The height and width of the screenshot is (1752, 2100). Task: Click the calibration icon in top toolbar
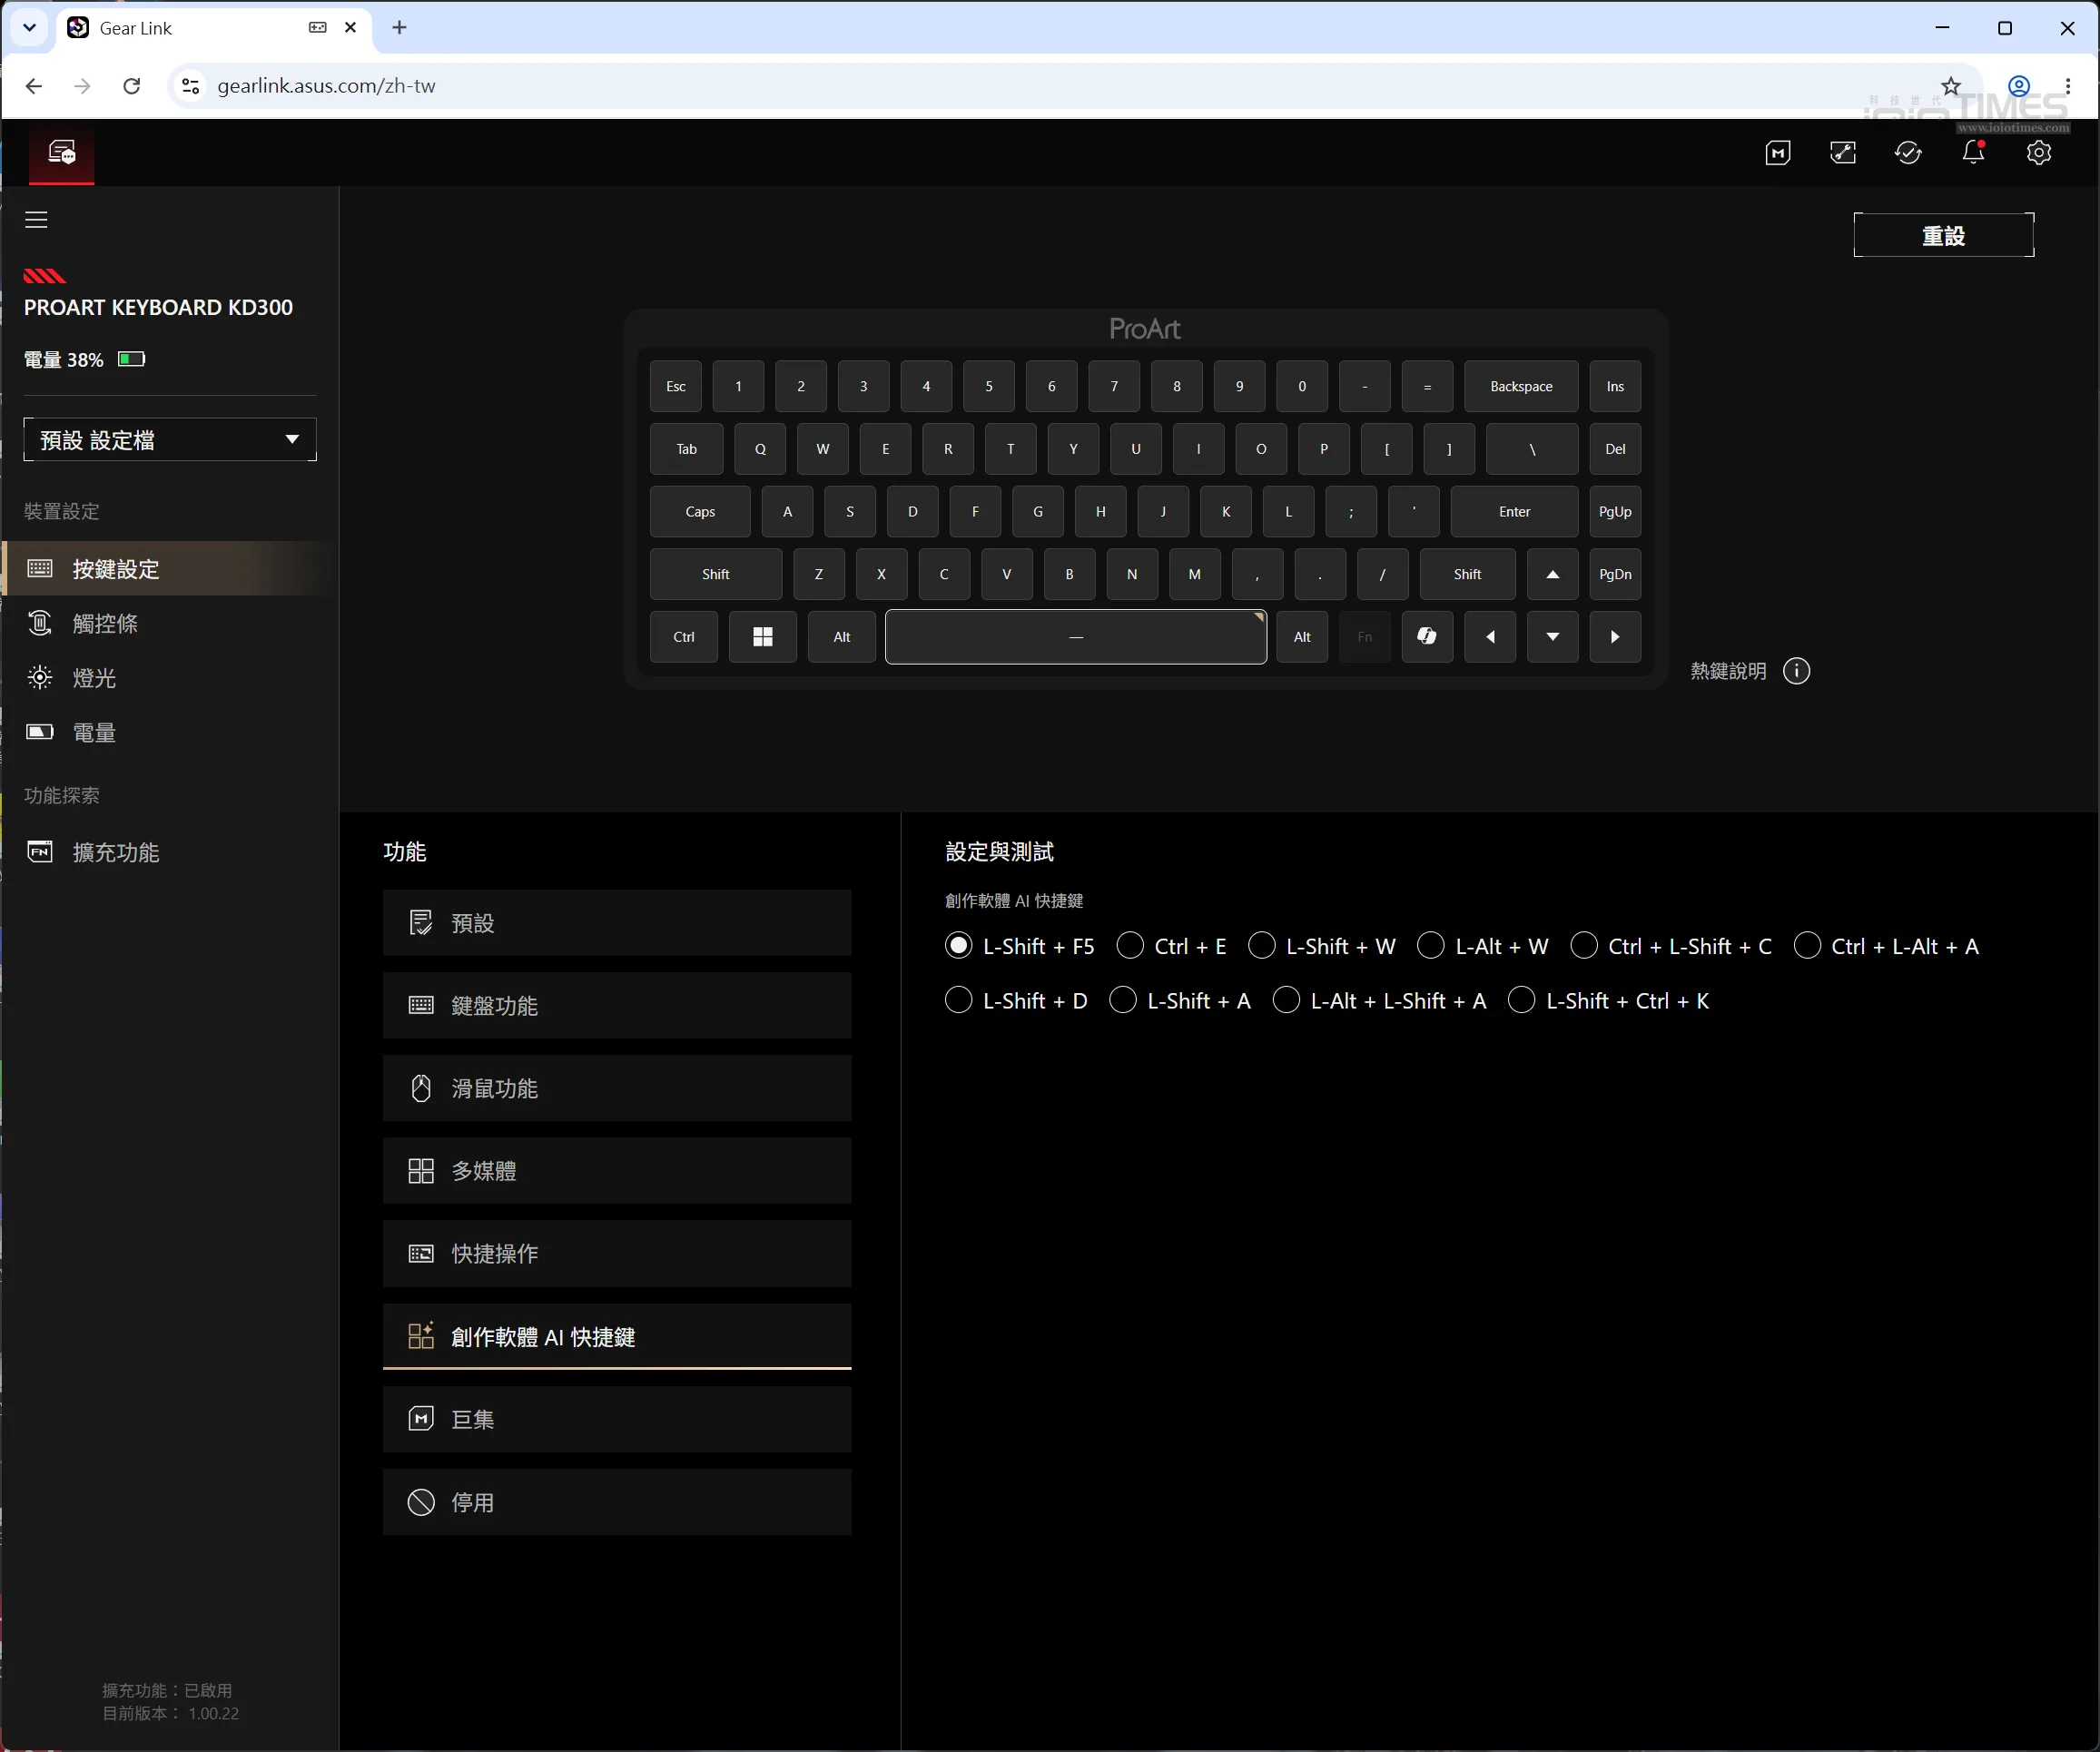click(1842, 153)
